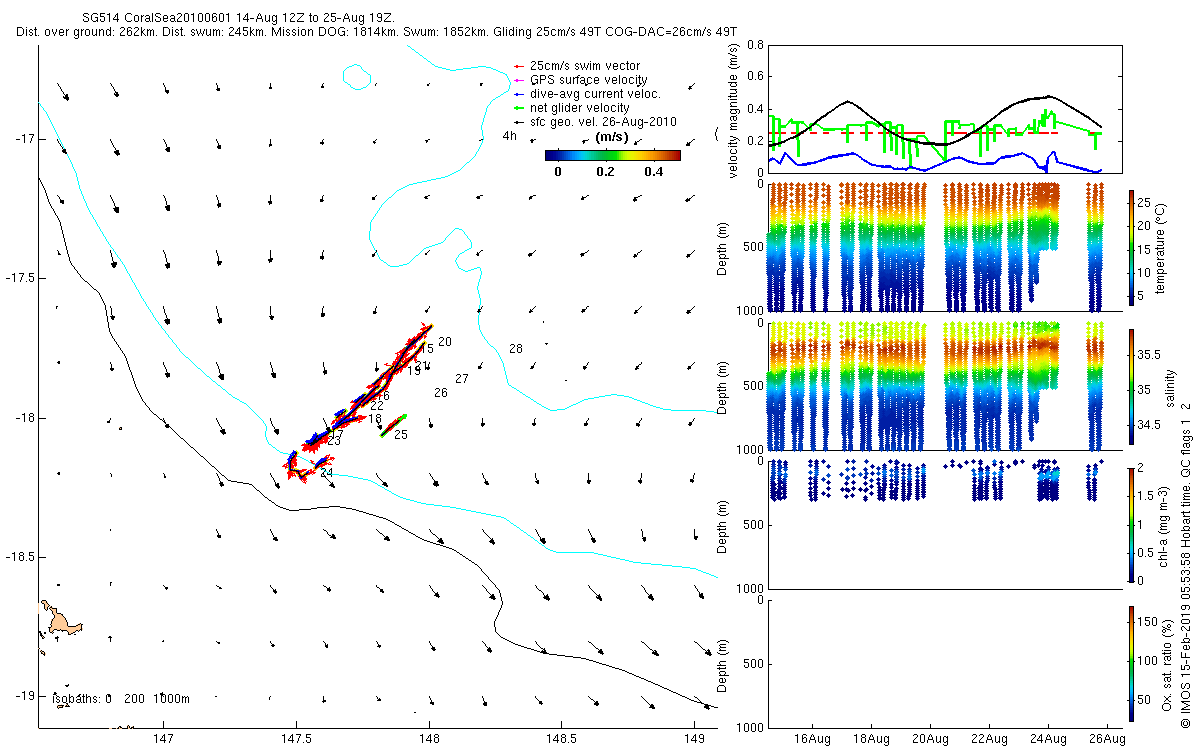The image size is (1200, 750).
Task: Click the chl-a (mg m-3) colorbar
Action: coord(1132,524)
